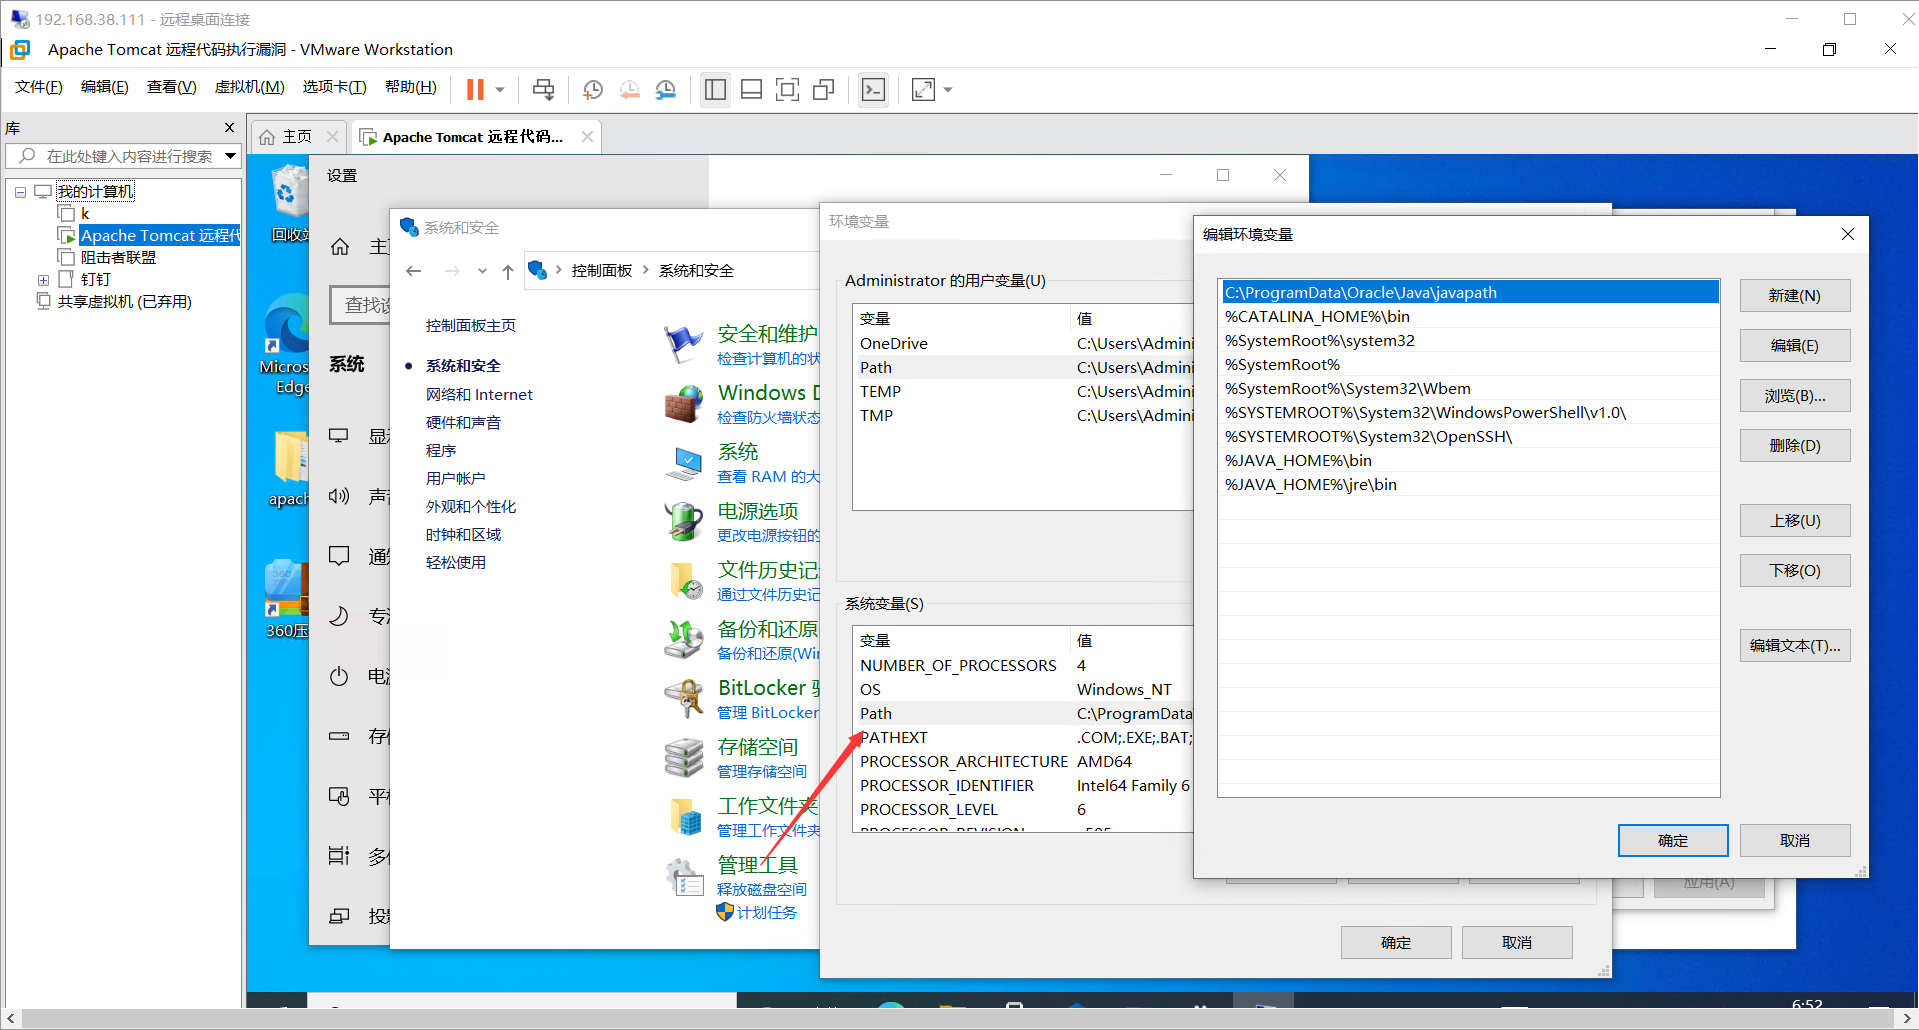Toggle the library sidebar view icon

715,90
